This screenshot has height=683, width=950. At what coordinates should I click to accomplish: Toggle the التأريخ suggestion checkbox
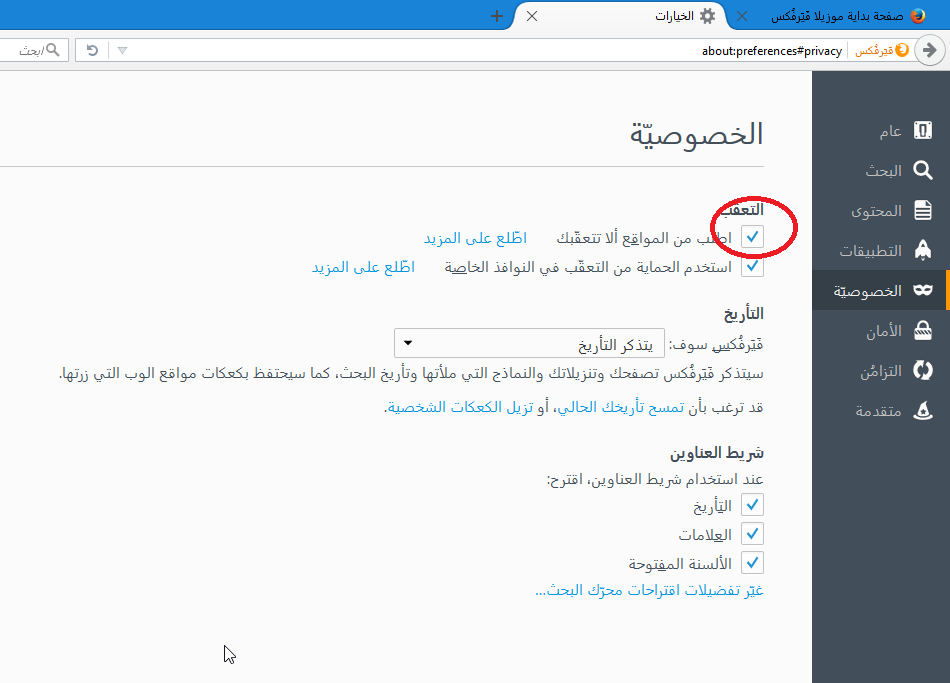[x=752, y=505]
